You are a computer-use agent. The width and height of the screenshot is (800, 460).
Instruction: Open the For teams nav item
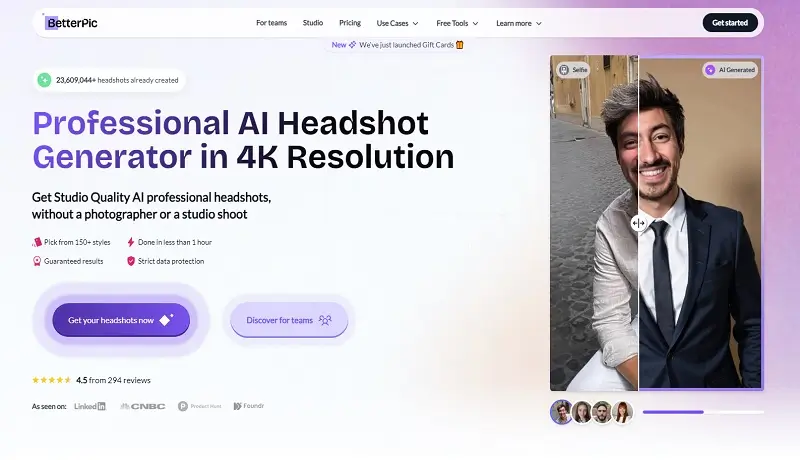click(270, 22)
